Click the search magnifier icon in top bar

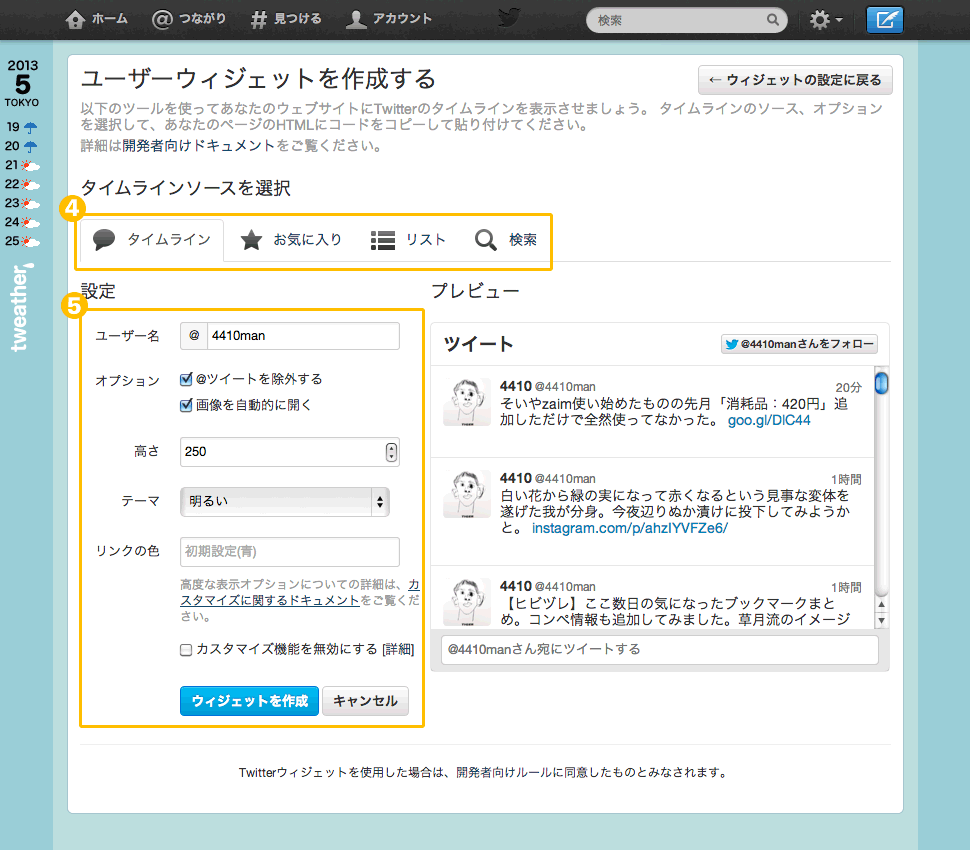pyautogui.click(x=773, y=20)
